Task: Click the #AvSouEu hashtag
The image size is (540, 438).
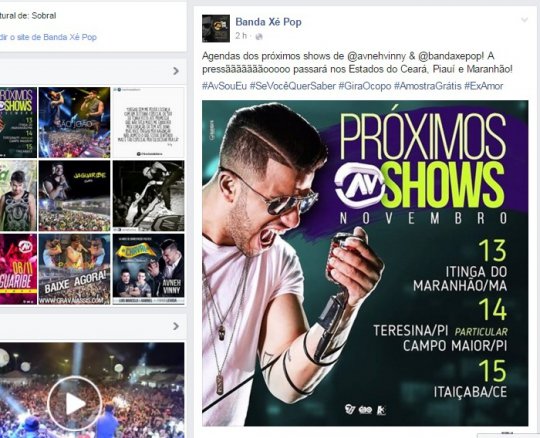Action: (x=225, y=86)
